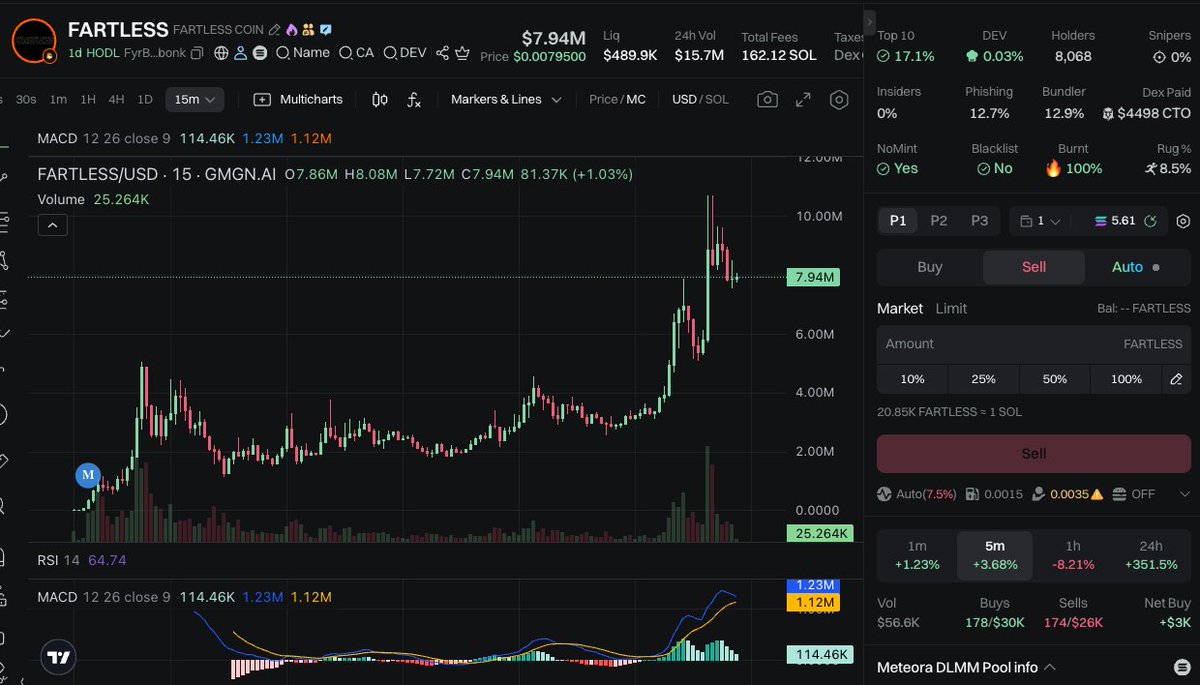Viewport: 1200px width, 685px height.
Task: Open Multicharts view
Action: click(x=298, y=99)
